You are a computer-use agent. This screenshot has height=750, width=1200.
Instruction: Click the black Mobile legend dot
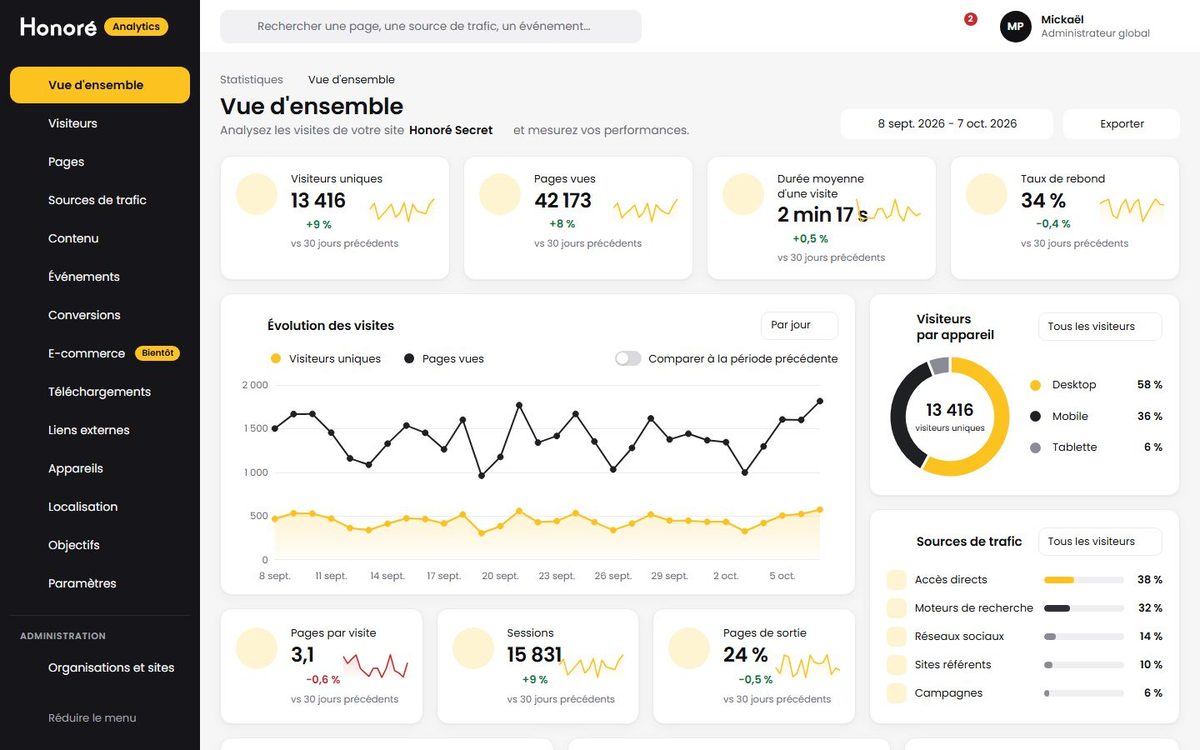tap(1035, 416)
